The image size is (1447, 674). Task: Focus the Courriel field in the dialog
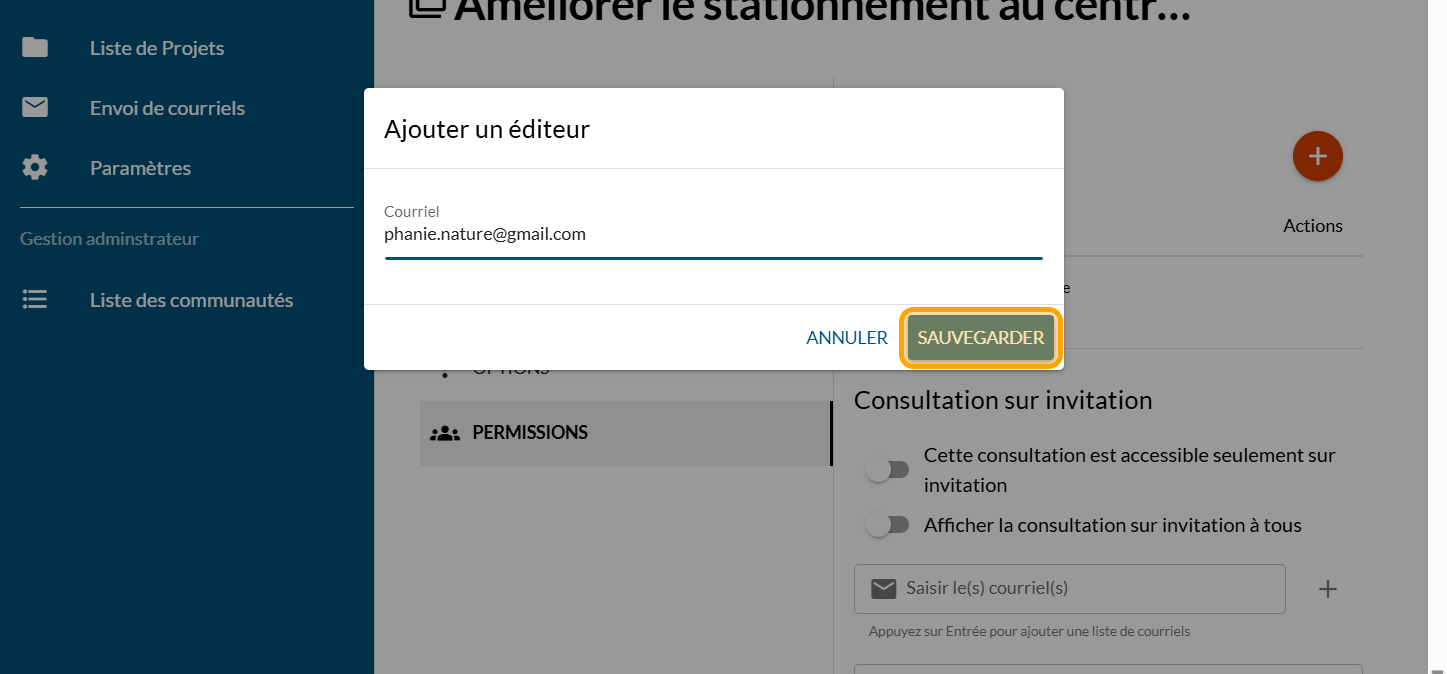coord(712,235)
